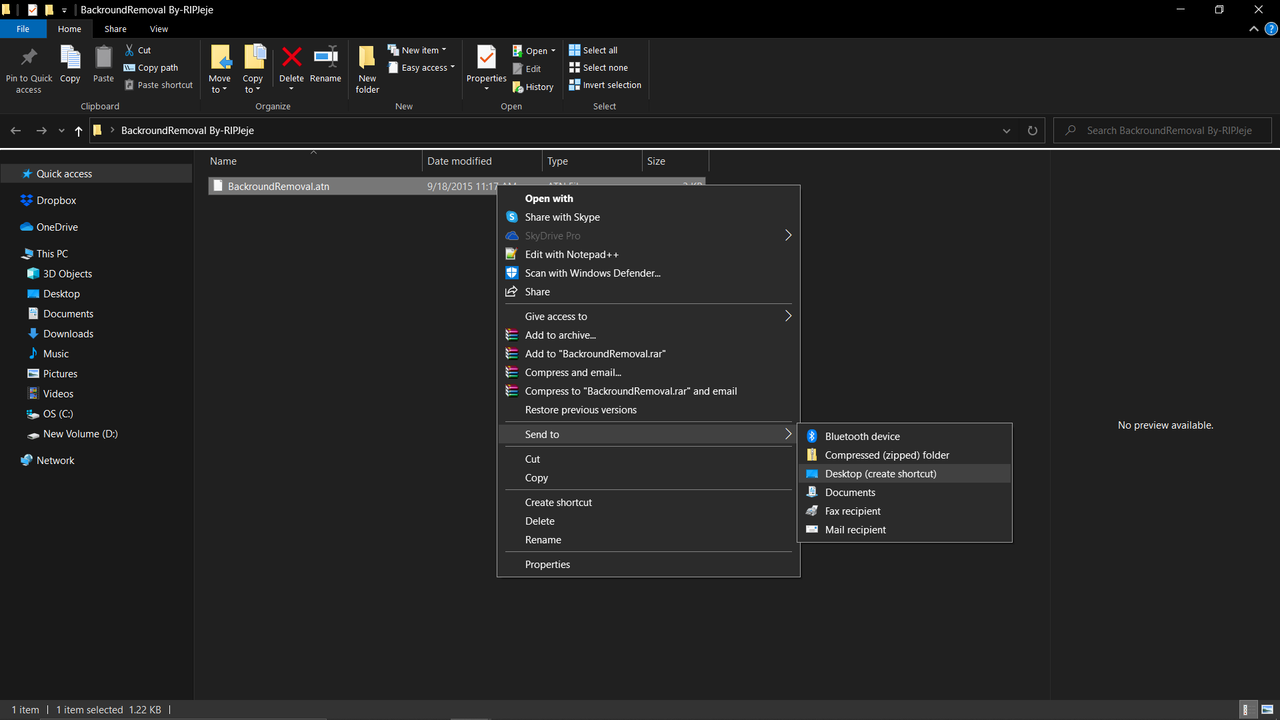Expand the Give access to submenu

(649, 316)
